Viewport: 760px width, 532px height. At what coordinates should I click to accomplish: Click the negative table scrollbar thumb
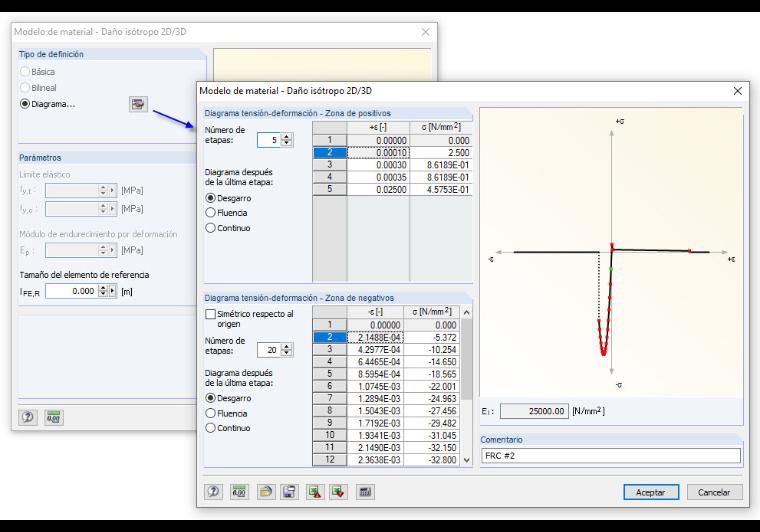coord(466,359)
